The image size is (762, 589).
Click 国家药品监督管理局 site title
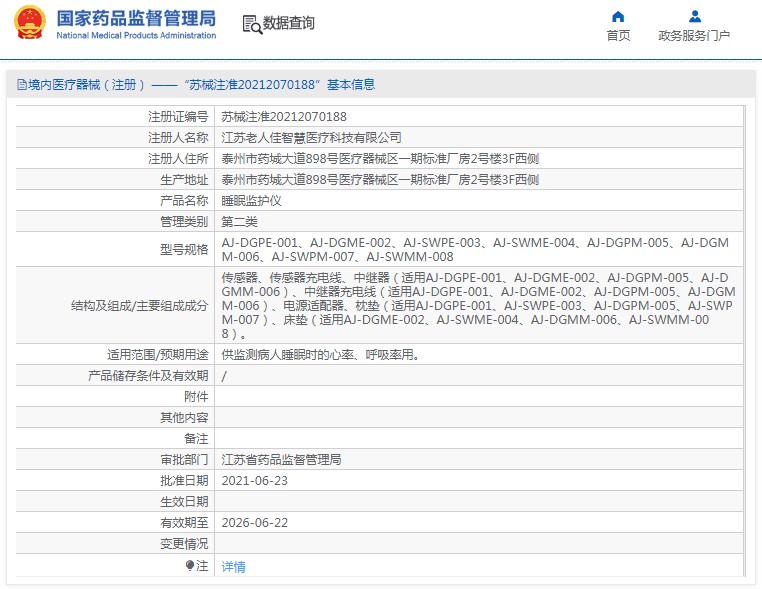[x=136, y=18]
